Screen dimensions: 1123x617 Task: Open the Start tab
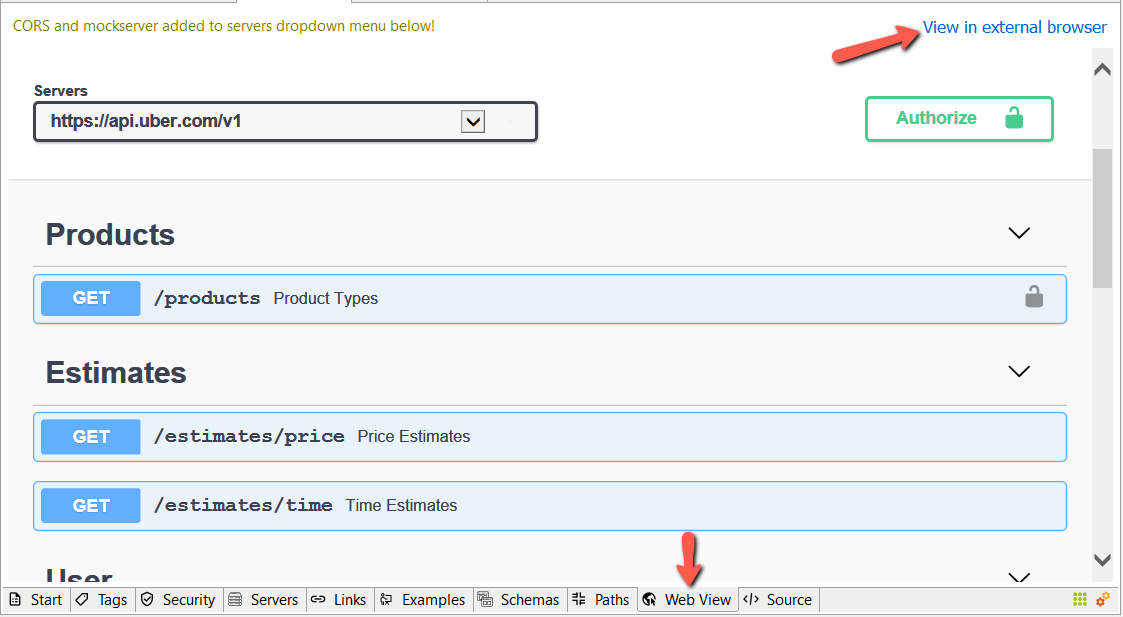tap(36, 600)
